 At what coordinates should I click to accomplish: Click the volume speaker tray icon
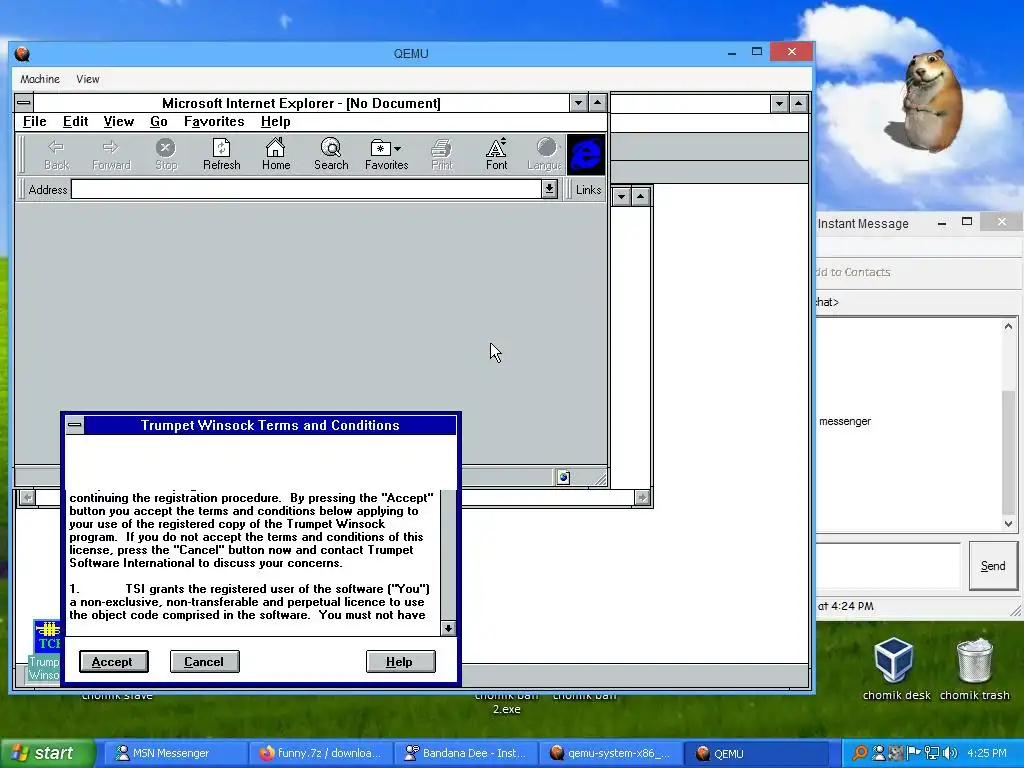point(950,753)
